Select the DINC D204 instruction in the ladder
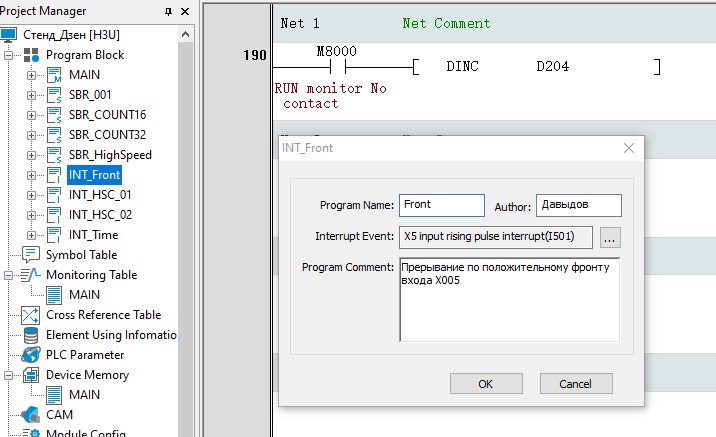Screen dimensions: 716x437 click(x=536, y=67)
